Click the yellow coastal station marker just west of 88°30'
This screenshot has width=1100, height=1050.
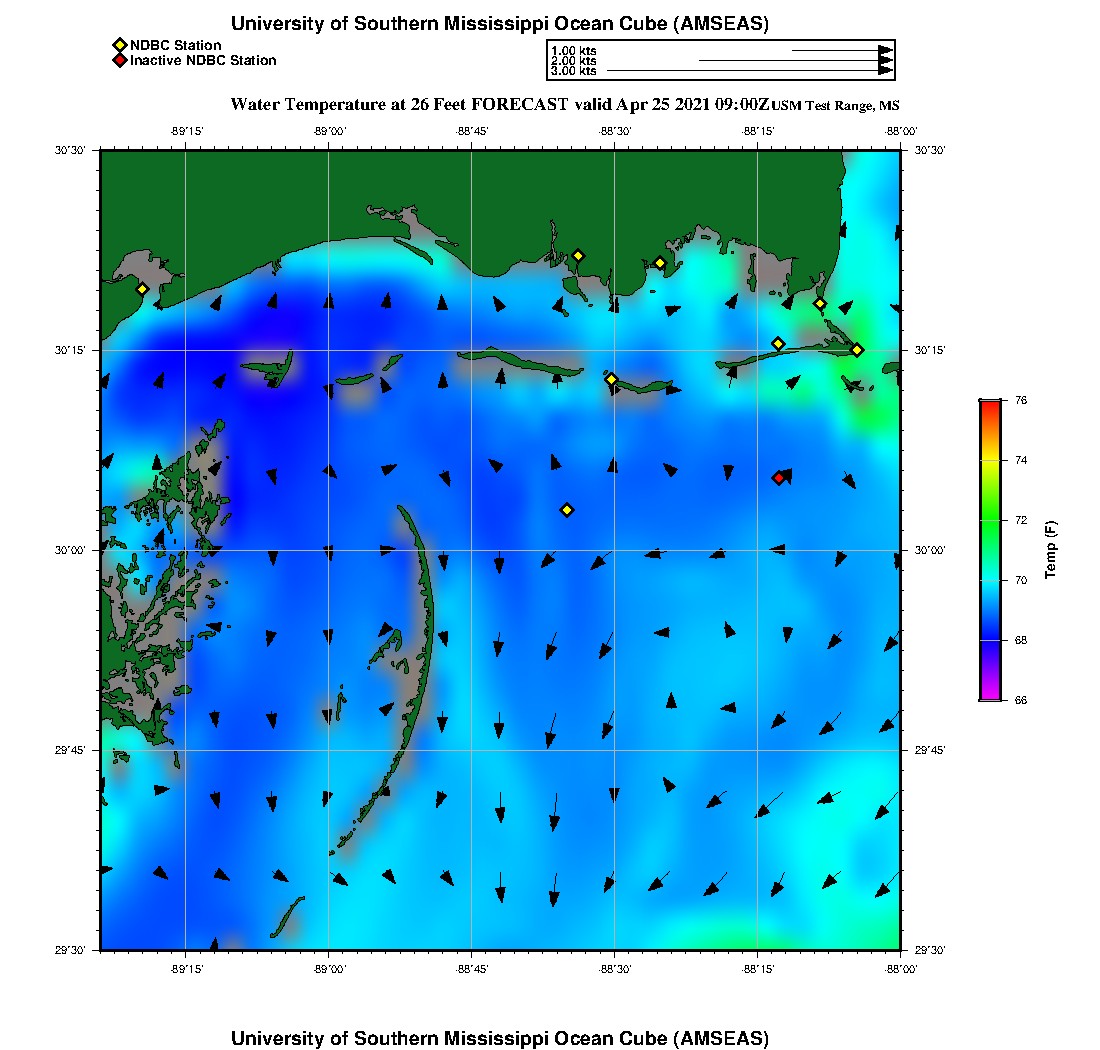577,256
